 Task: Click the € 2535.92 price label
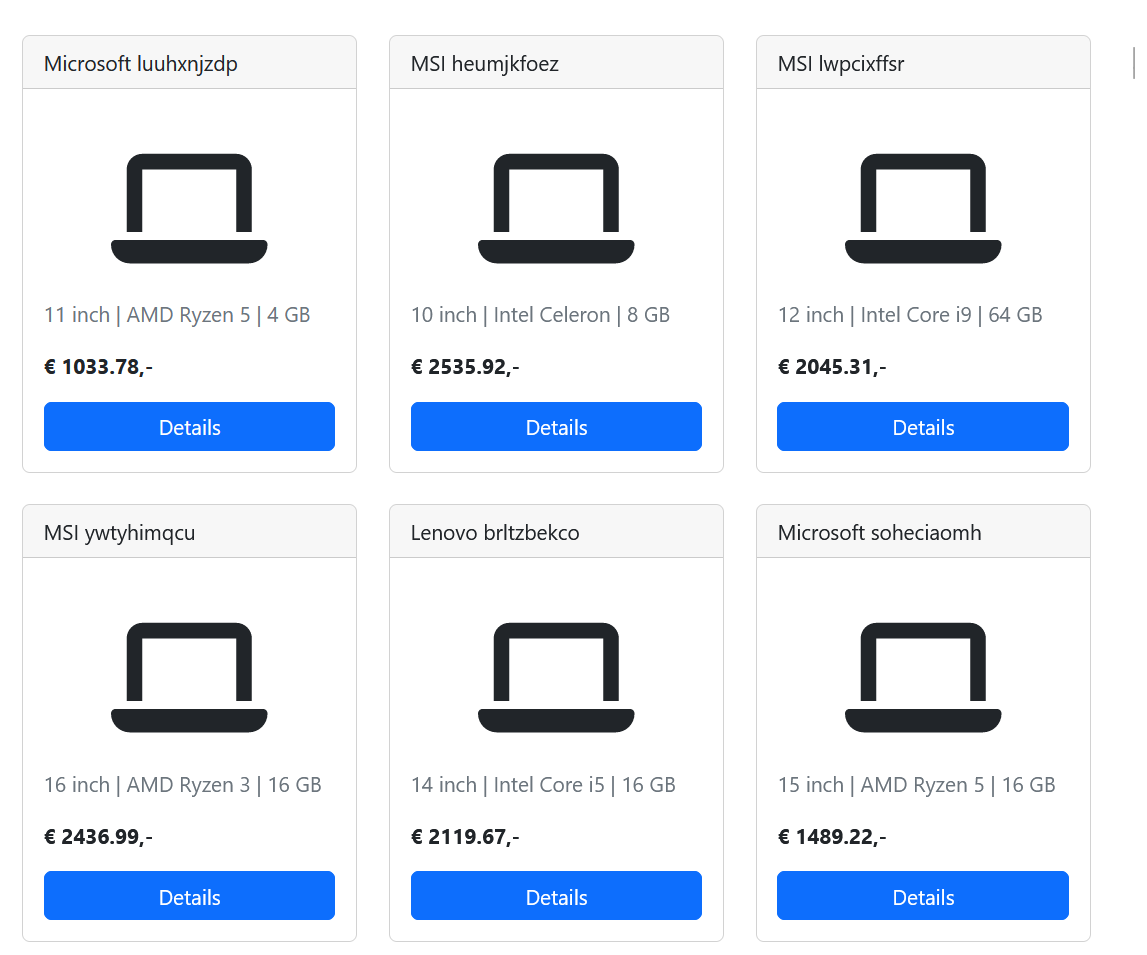(x=465, y=367)
